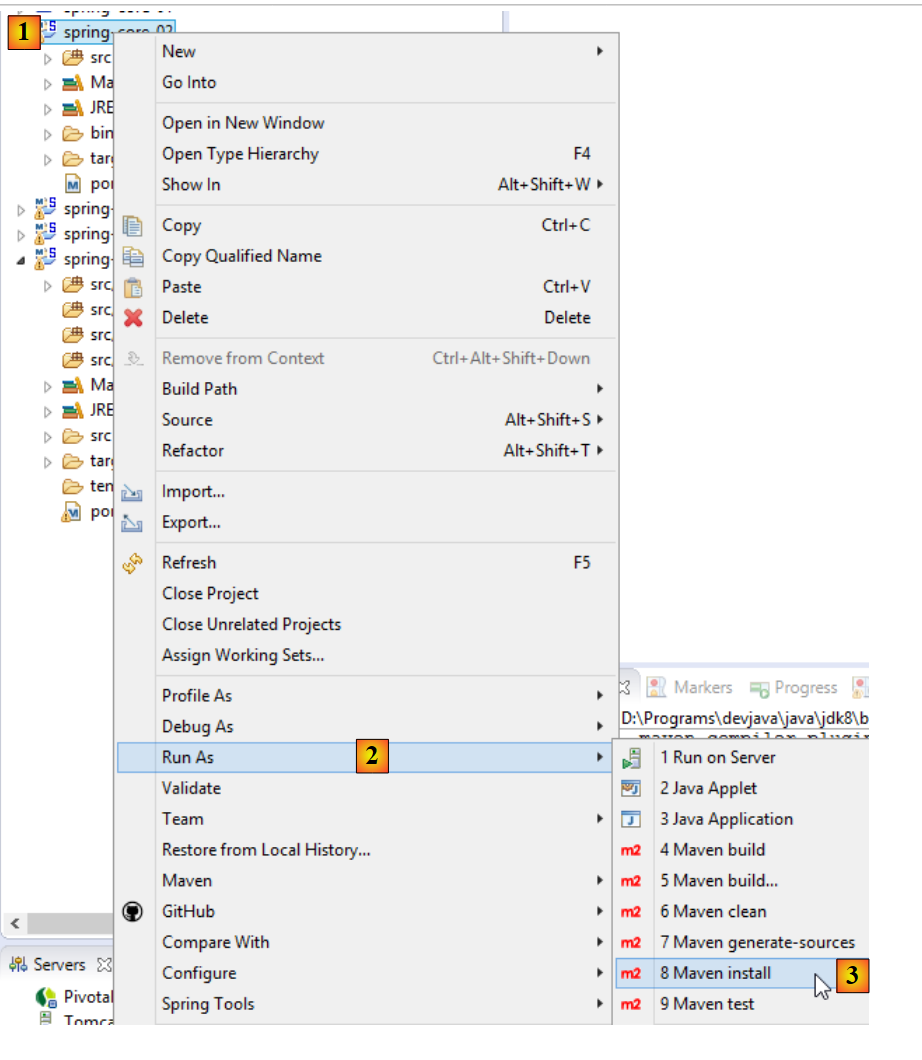Switch to the Markers tab
Image resolution: width=922 pixels, height=1060 pixels.
coord(702,688)
